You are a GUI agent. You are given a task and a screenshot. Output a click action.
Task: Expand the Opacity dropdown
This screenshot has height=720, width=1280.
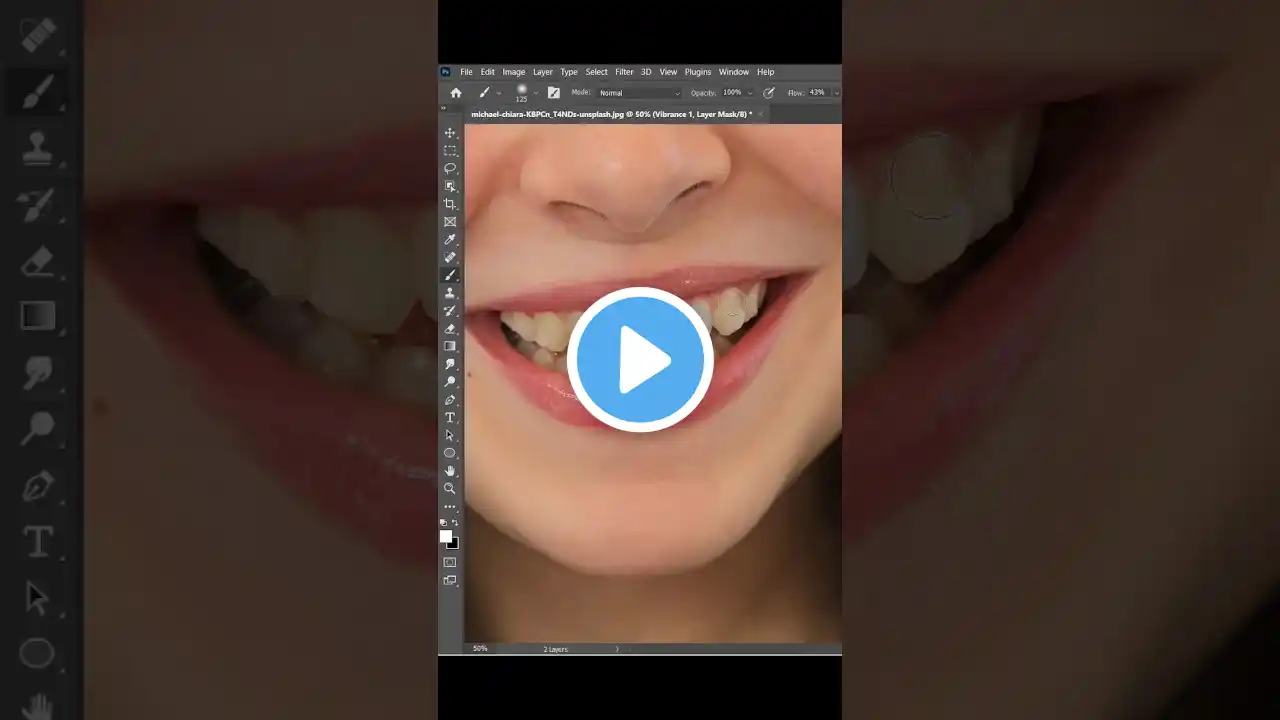click(749, 92)
